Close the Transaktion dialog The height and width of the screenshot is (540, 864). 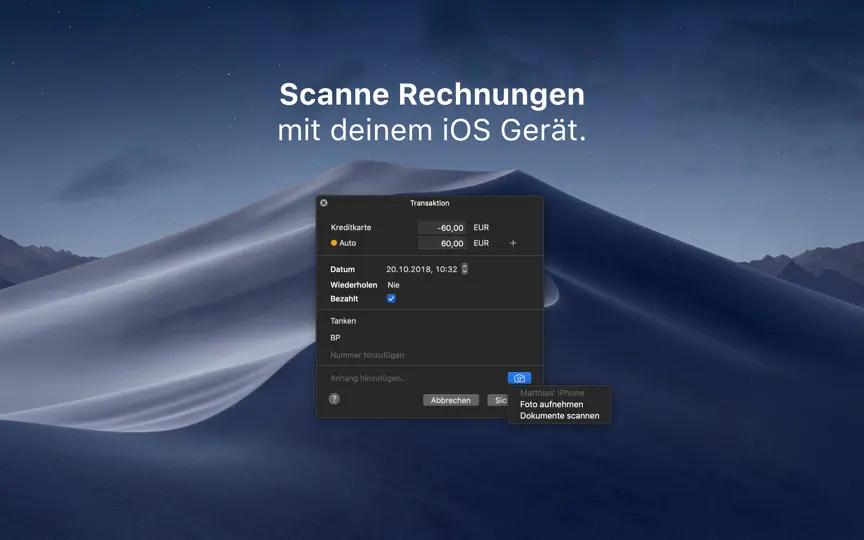coord(324,203)
